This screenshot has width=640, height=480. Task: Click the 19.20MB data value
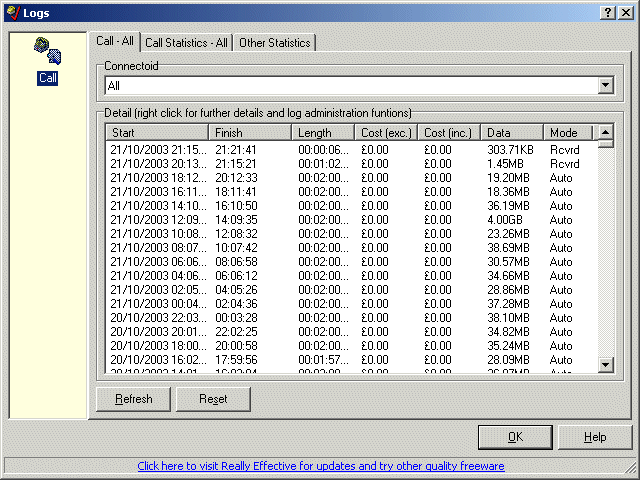[508, 178]
